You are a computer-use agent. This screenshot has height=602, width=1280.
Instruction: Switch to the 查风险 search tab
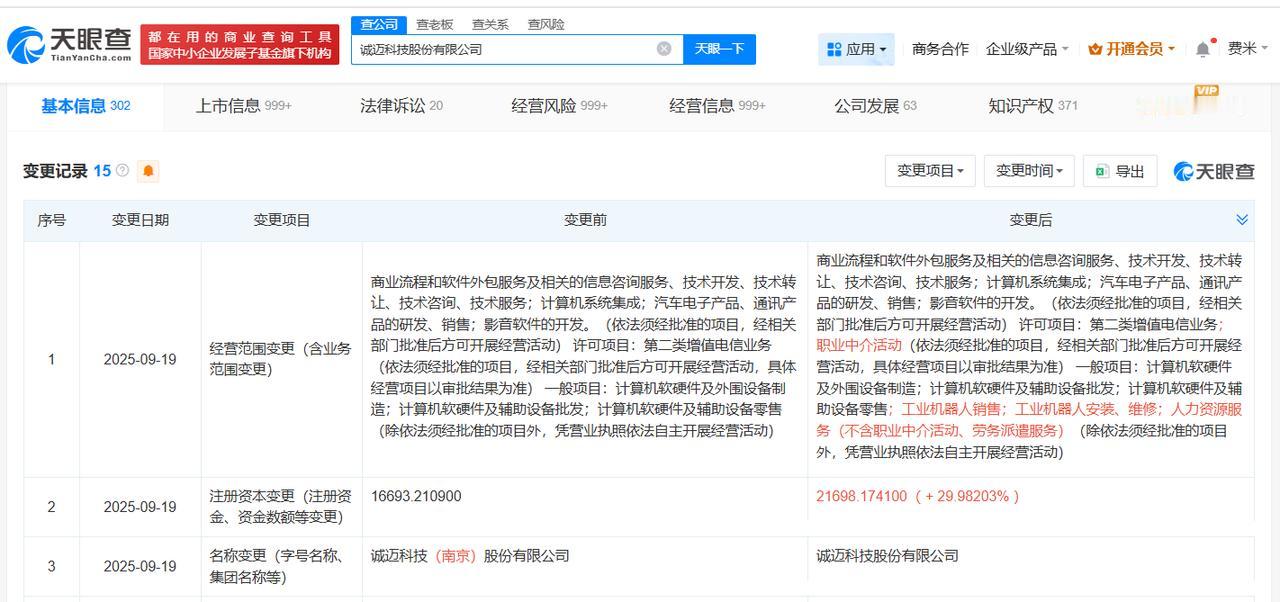pos(546,24)
